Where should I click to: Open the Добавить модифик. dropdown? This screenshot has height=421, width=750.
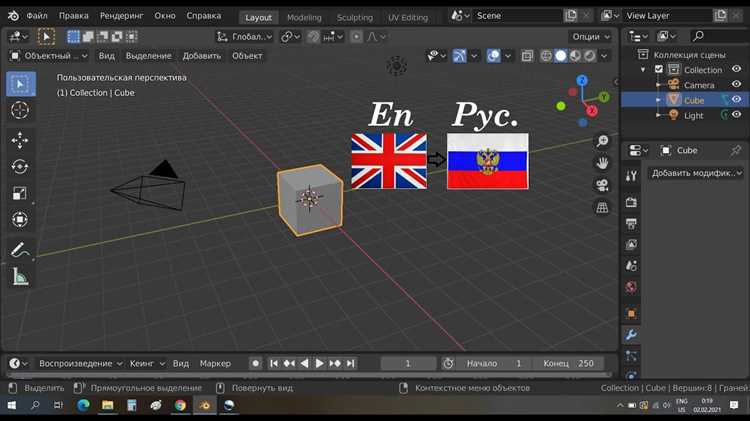pyautogui.click(x=696, y=173)
